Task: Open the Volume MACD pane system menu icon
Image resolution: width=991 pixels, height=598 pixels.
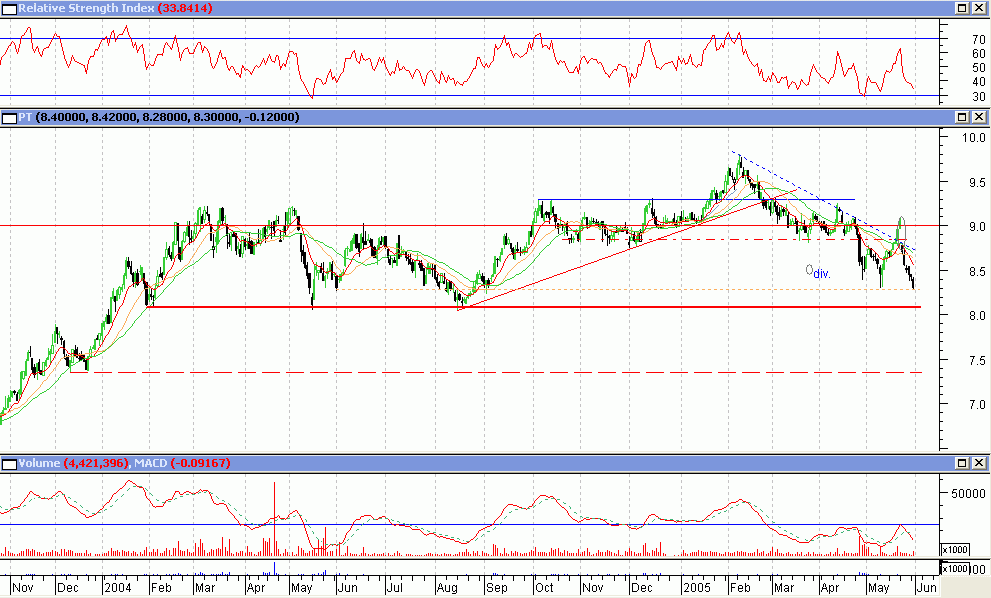Action: click(x=9, y=464)
